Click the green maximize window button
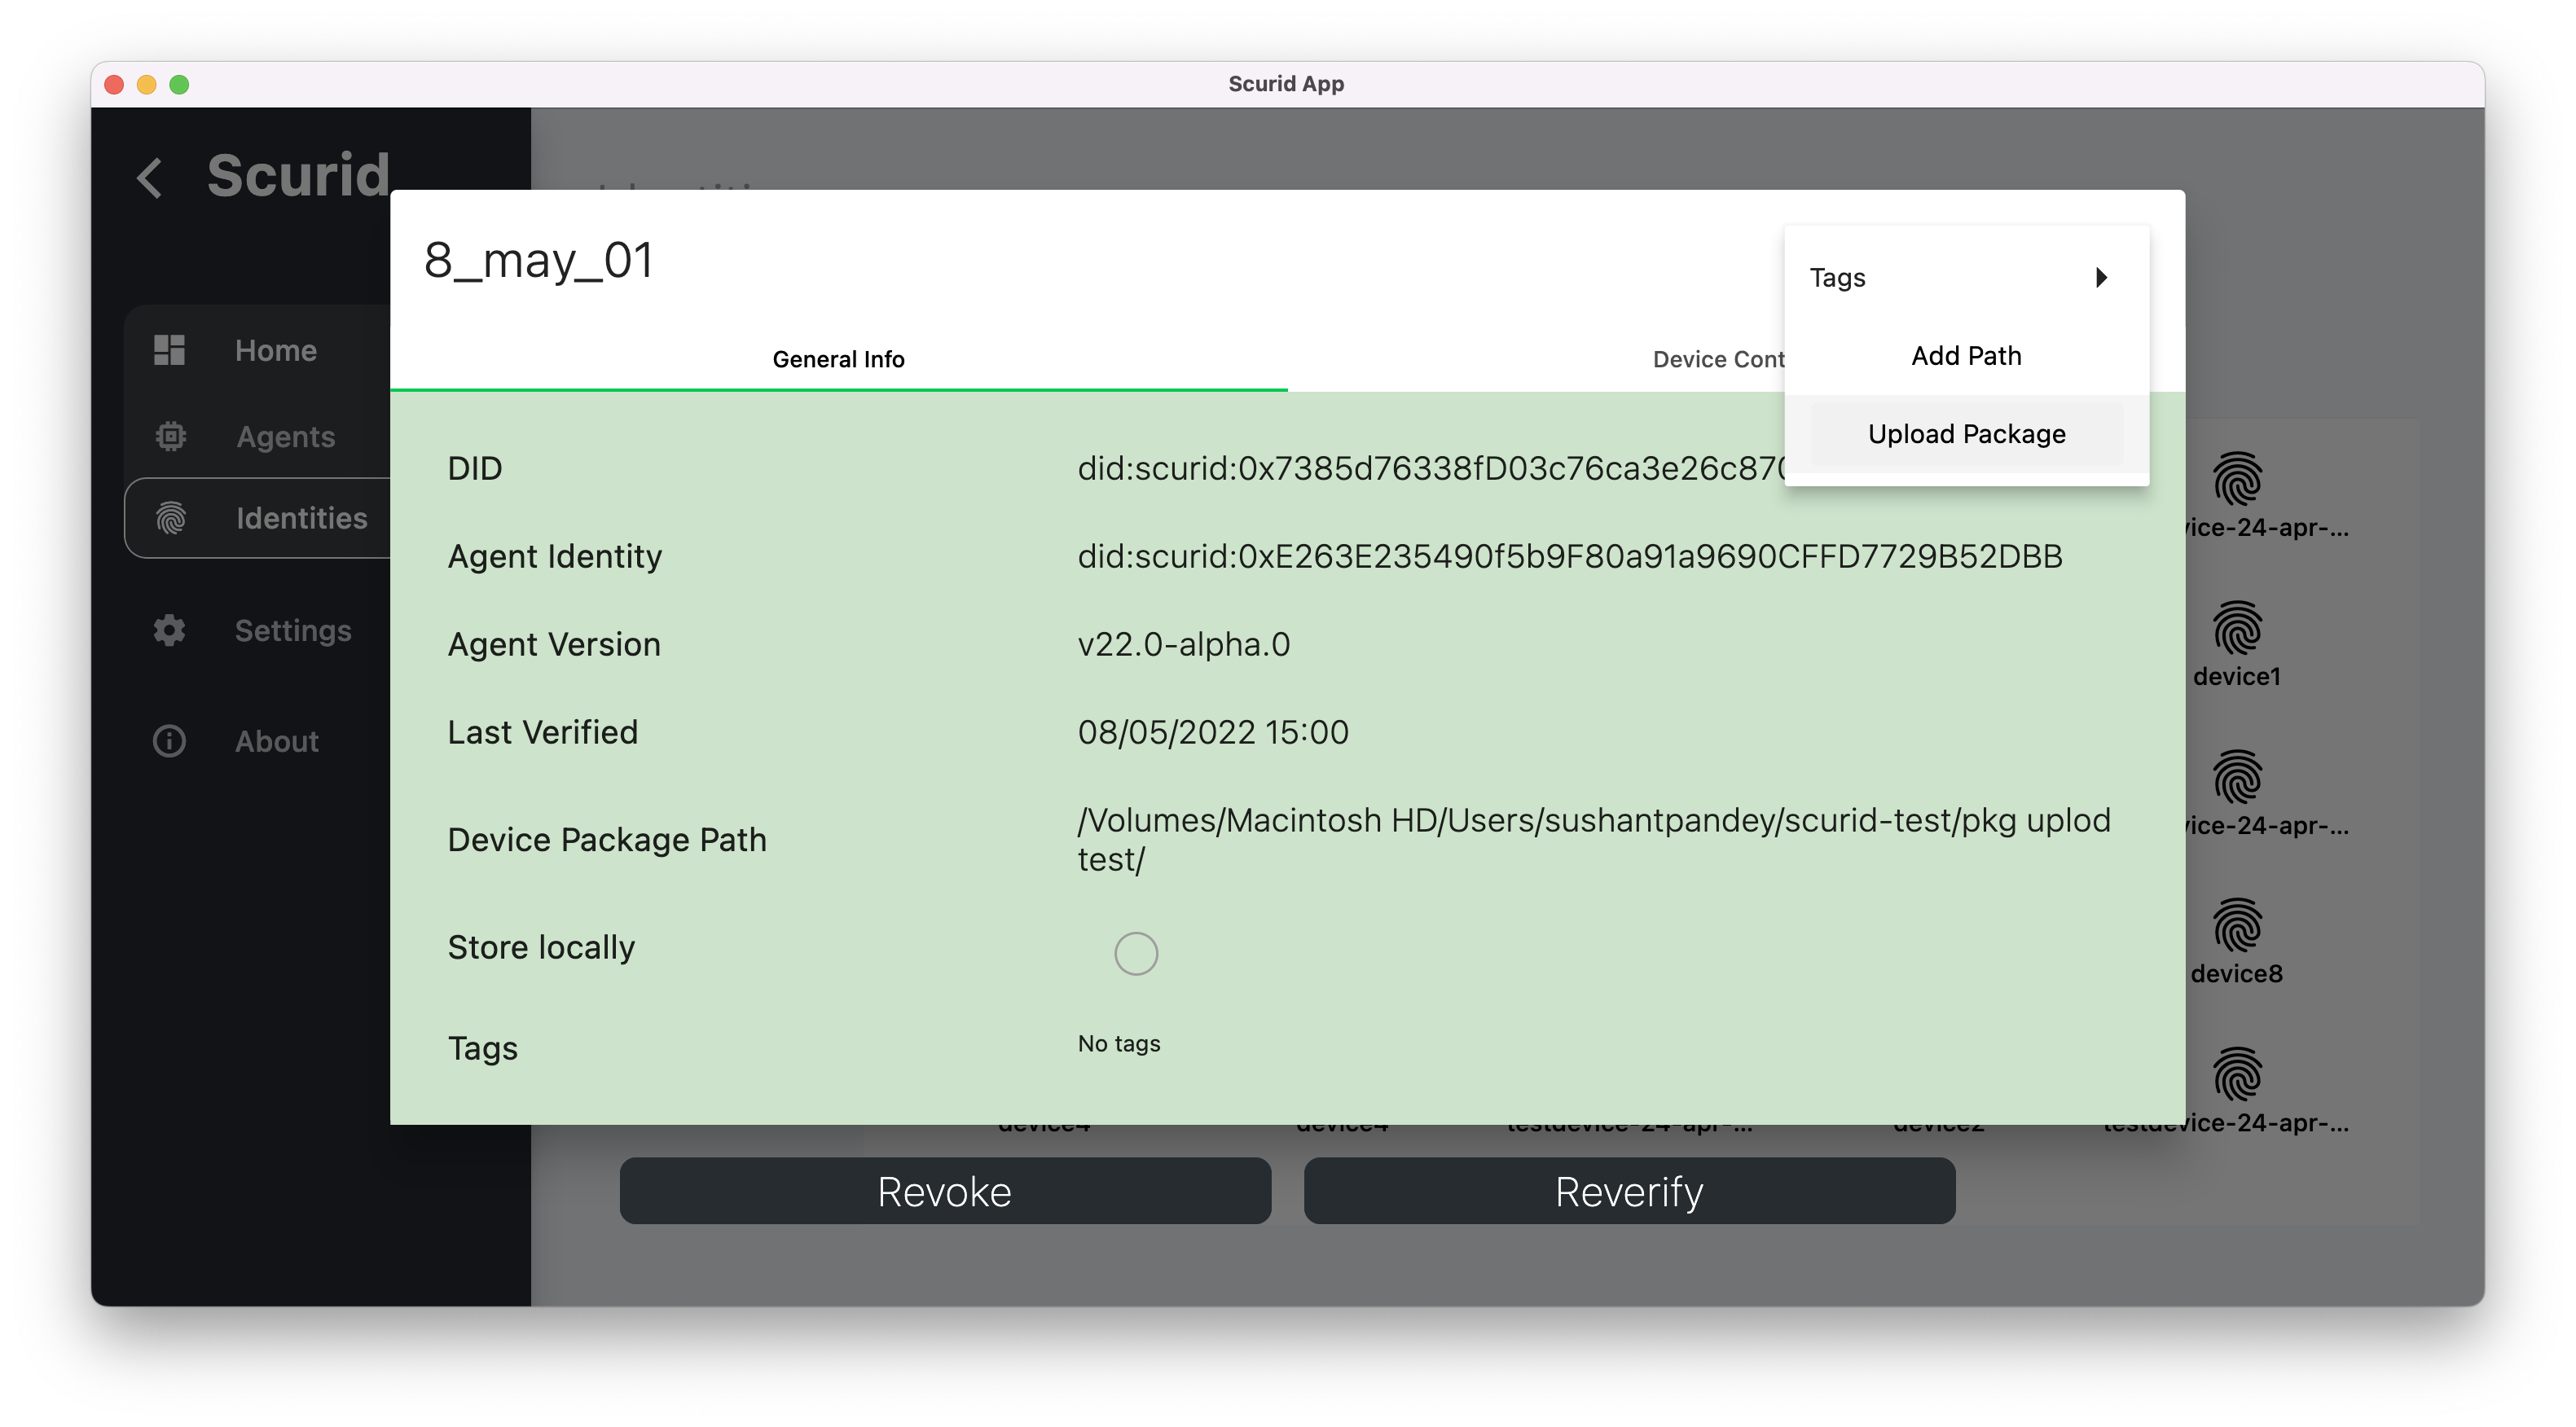Screen dimensions: 2576x1427 coord(179,84)
